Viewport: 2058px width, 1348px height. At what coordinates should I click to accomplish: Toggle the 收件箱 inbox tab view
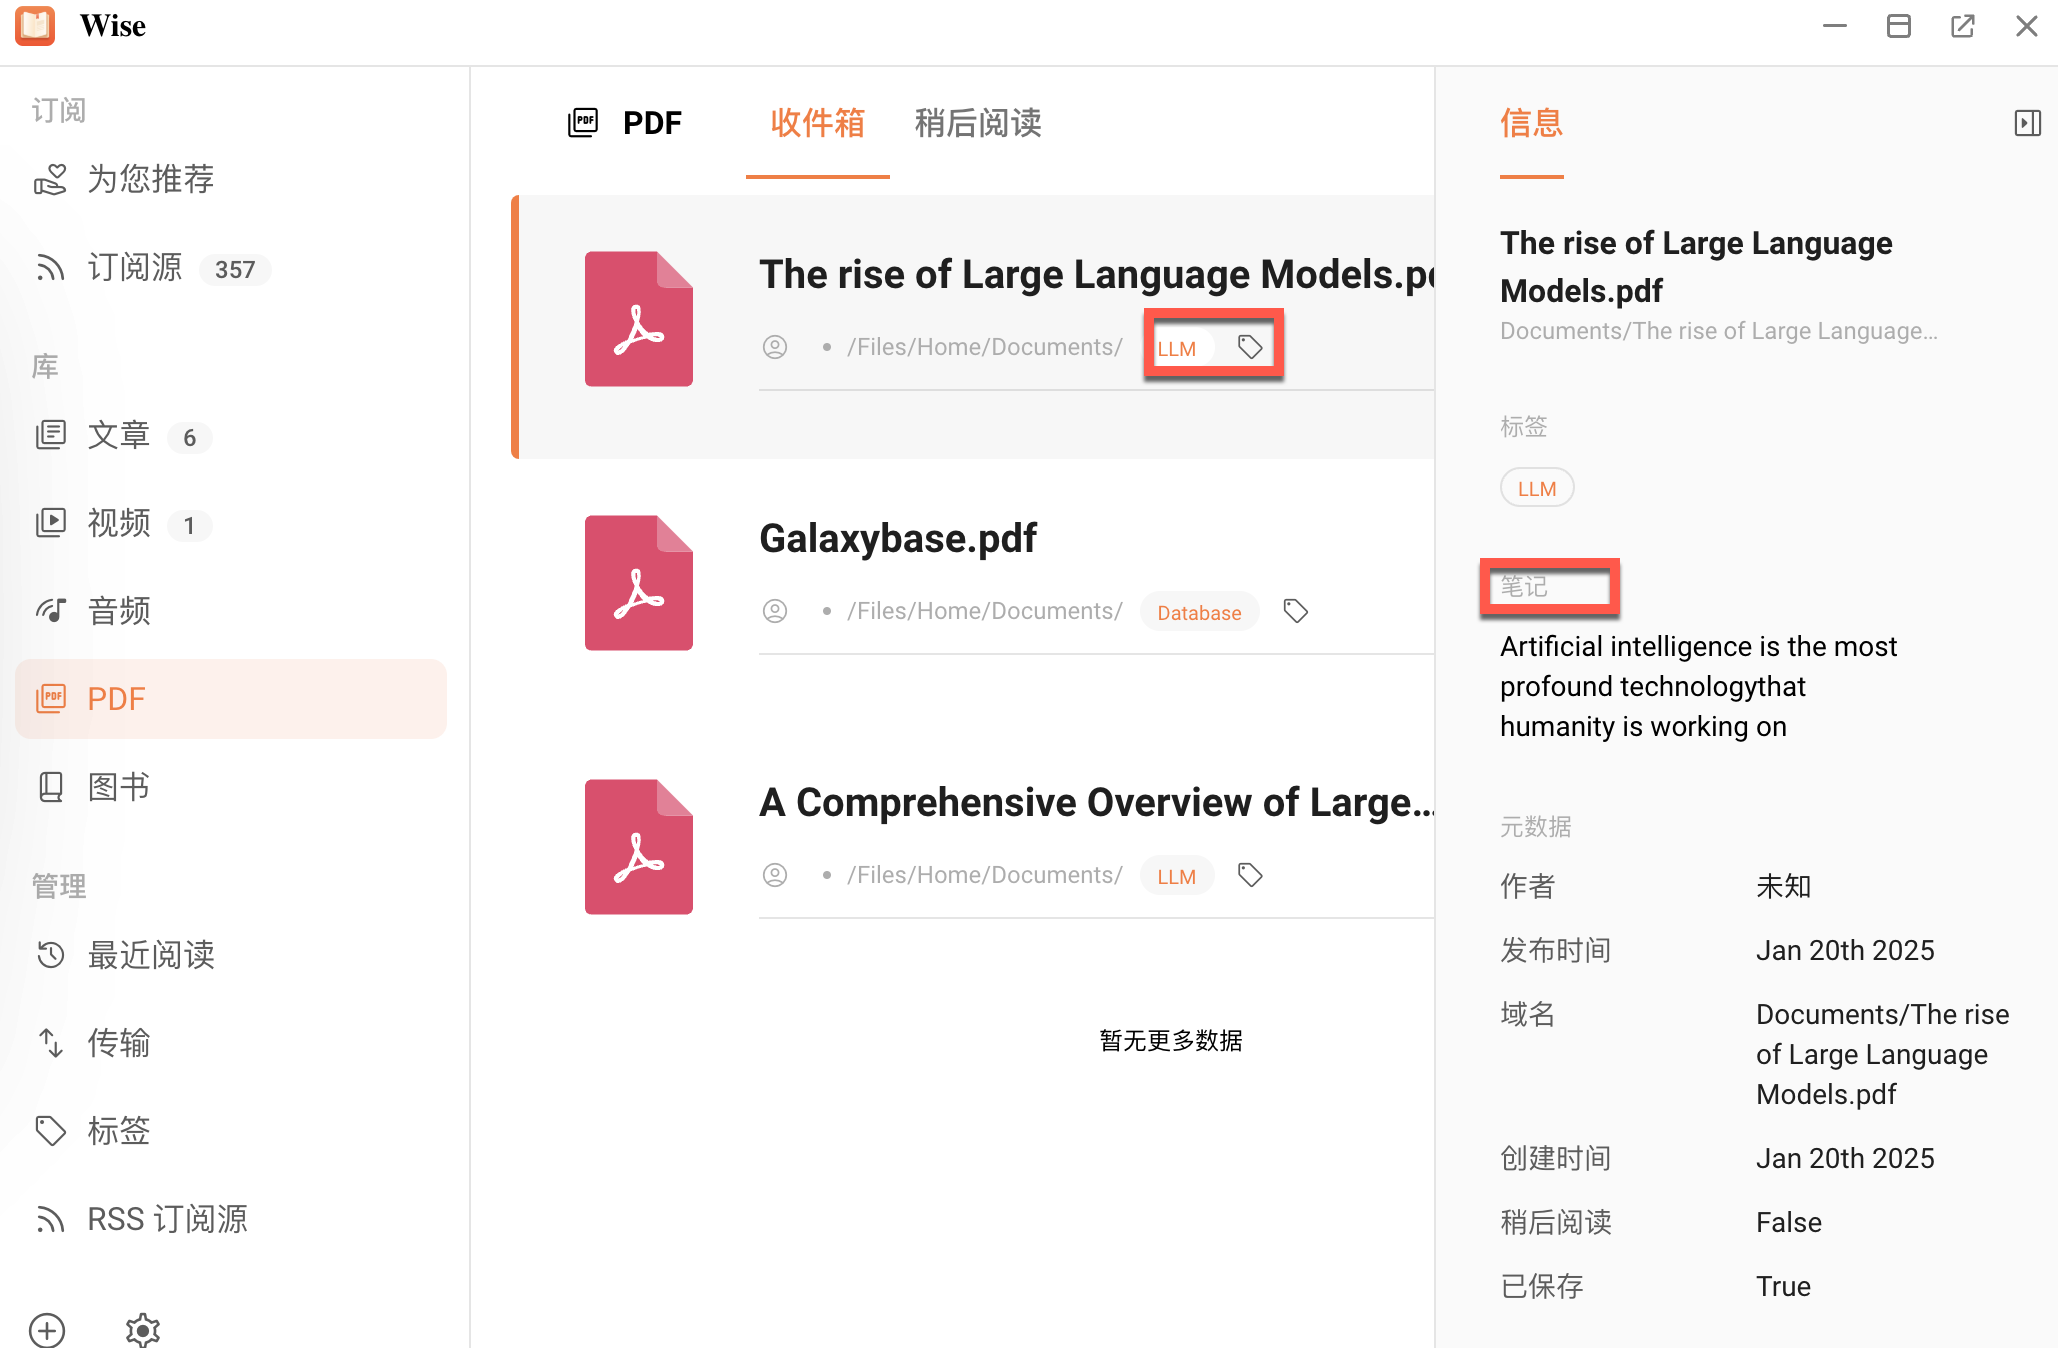point(817,123)
